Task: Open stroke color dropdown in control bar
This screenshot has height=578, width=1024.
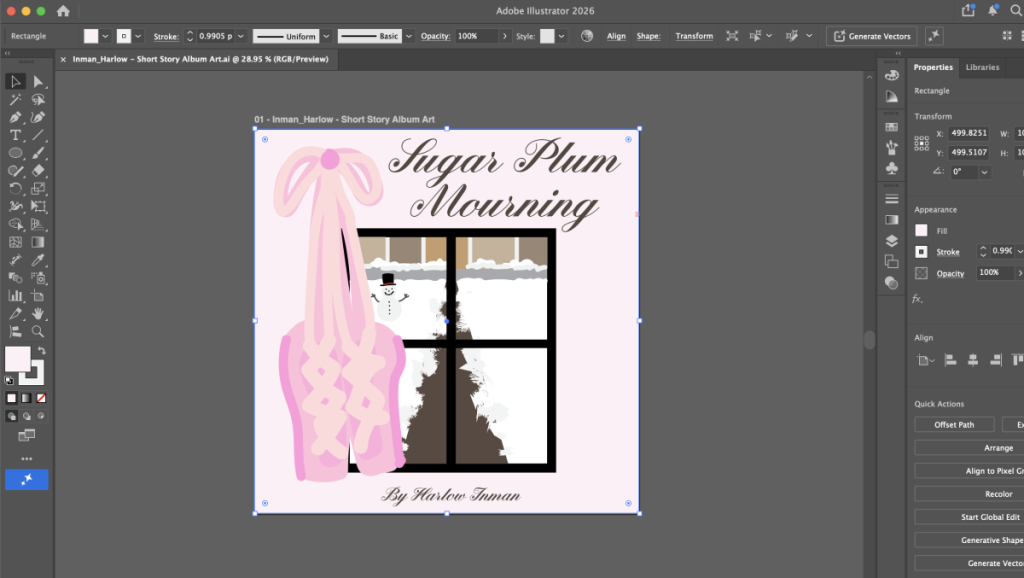Action: pos(138,37)
